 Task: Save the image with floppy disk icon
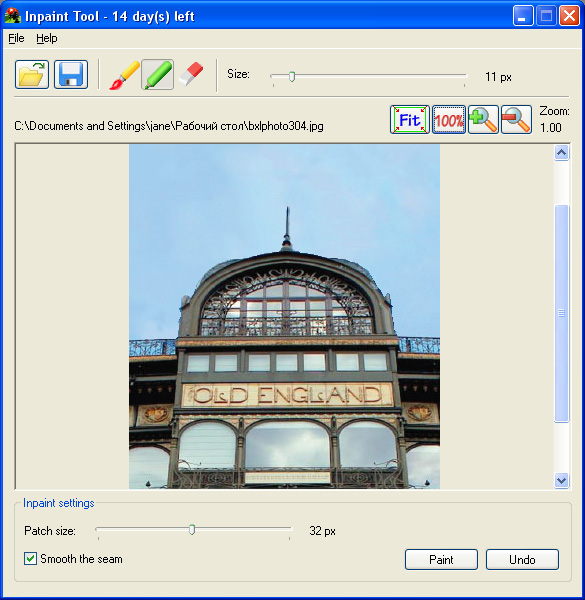click(x=71, y=75)
